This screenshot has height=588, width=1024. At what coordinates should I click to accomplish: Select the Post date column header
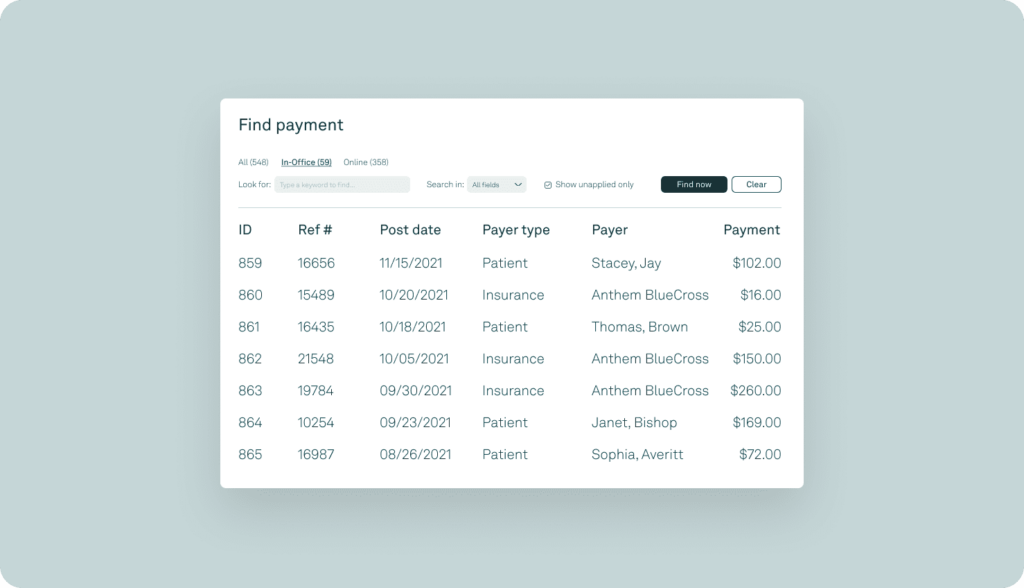point(410,230)
